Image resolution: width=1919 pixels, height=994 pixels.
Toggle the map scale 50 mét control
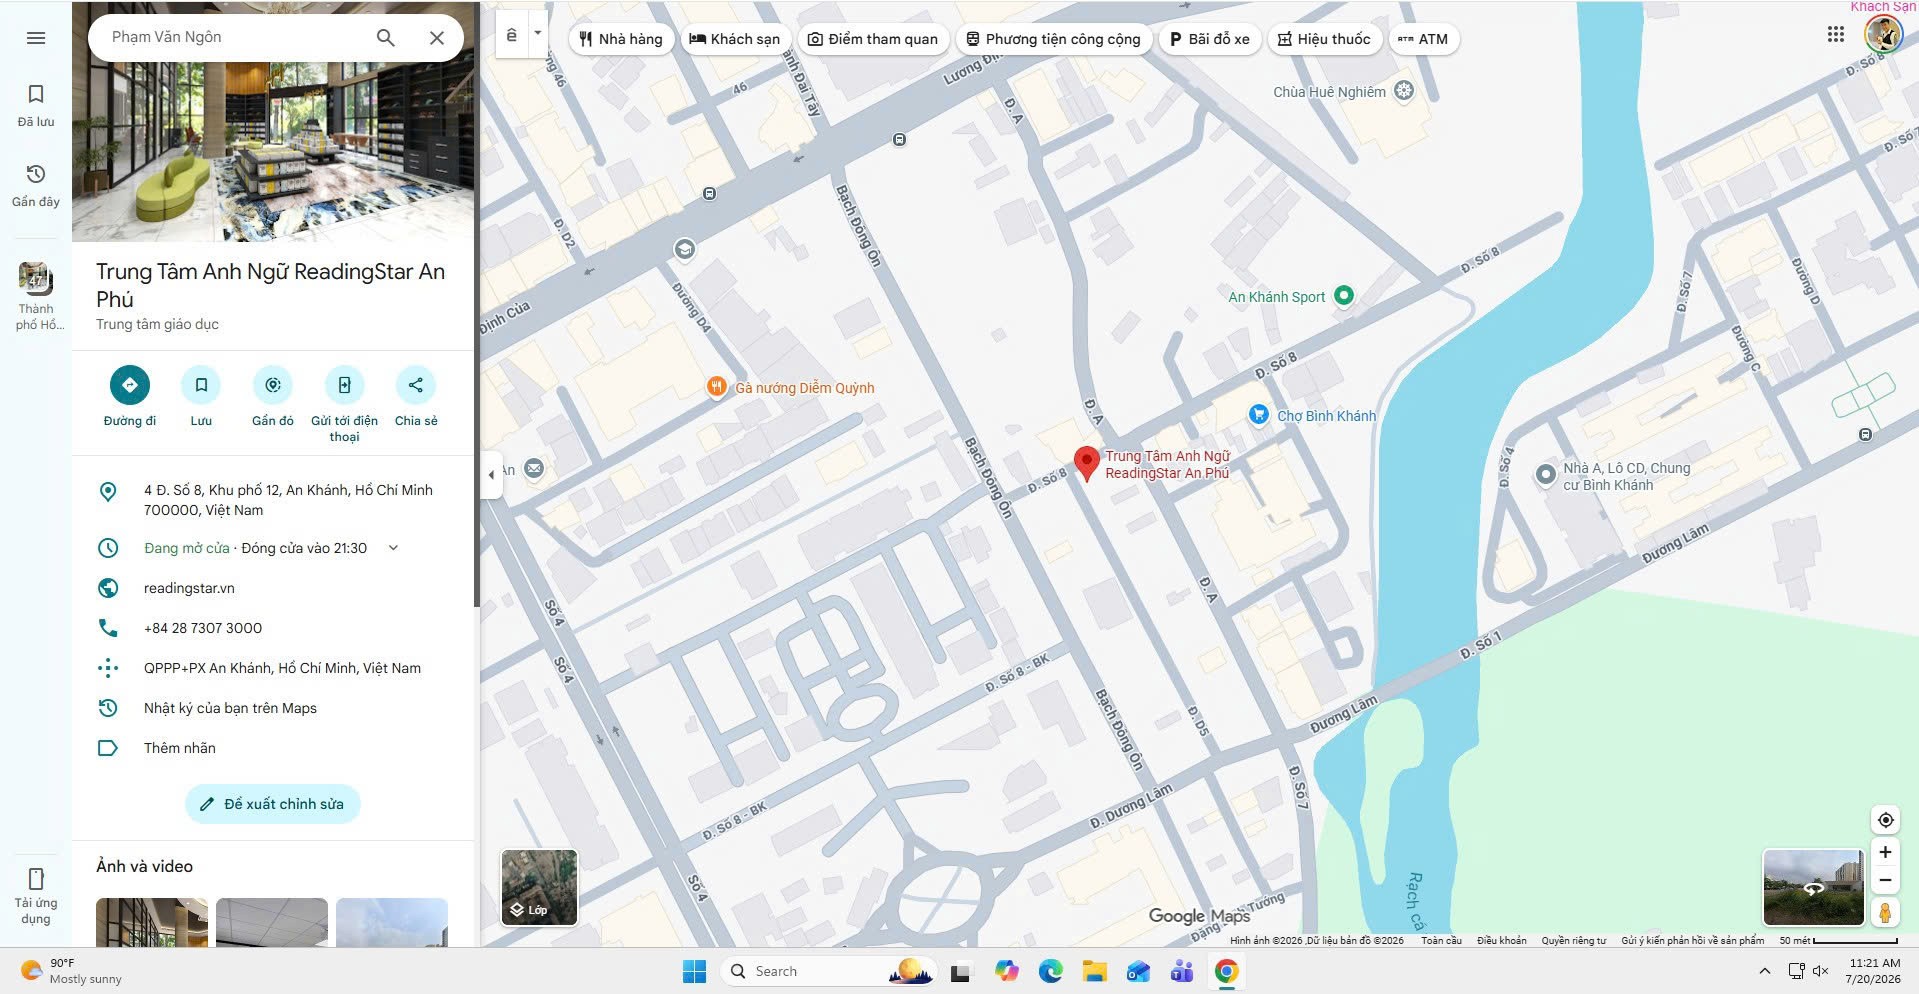point(1838,940)
